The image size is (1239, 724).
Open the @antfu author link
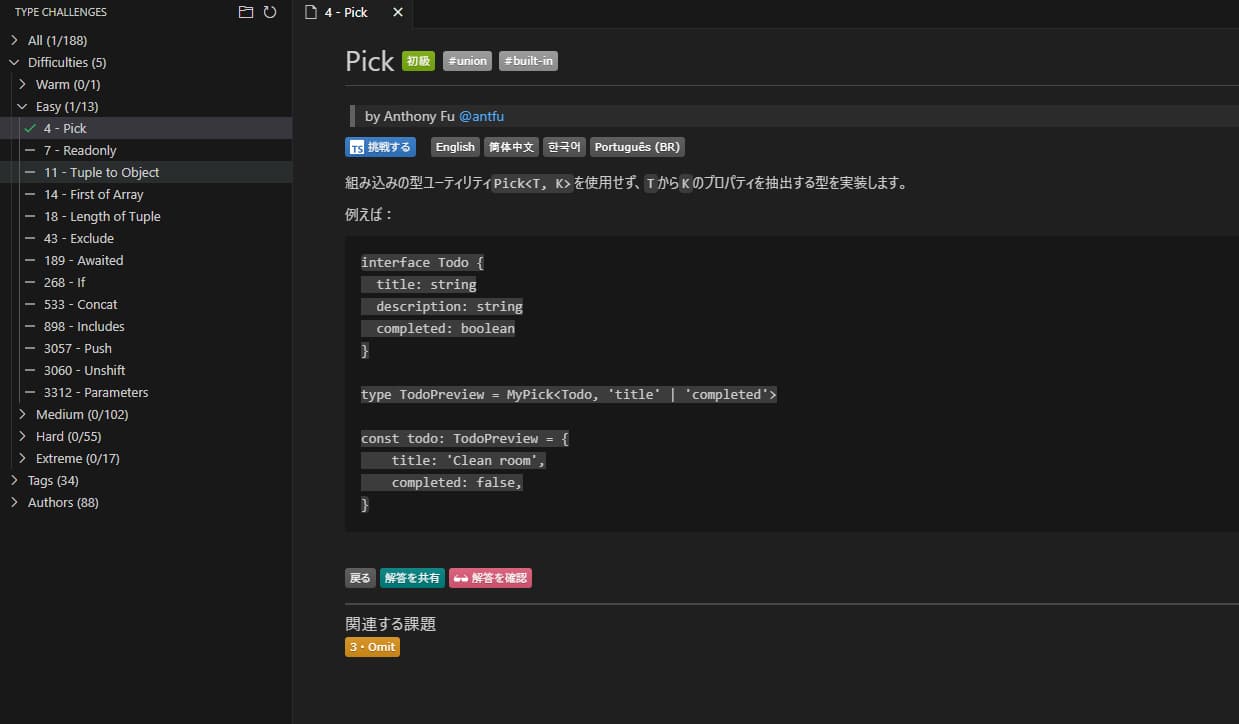(x=481, y=116)
